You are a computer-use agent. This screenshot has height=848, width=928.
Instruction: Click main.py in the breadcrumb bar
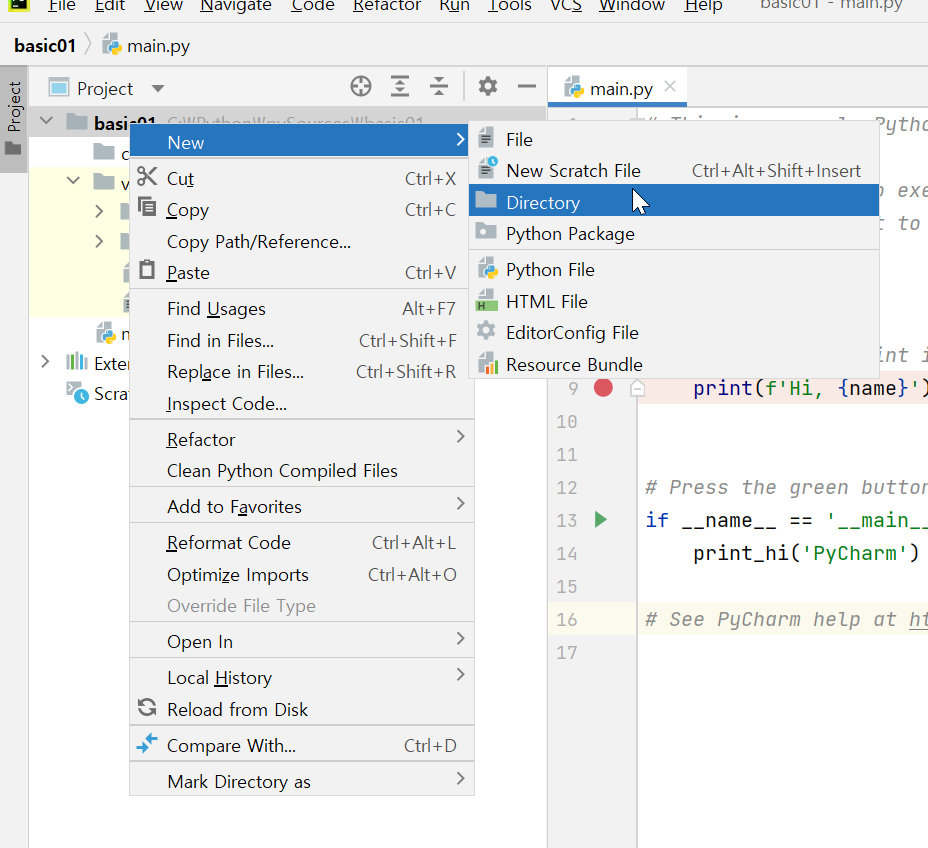point(146,46)
